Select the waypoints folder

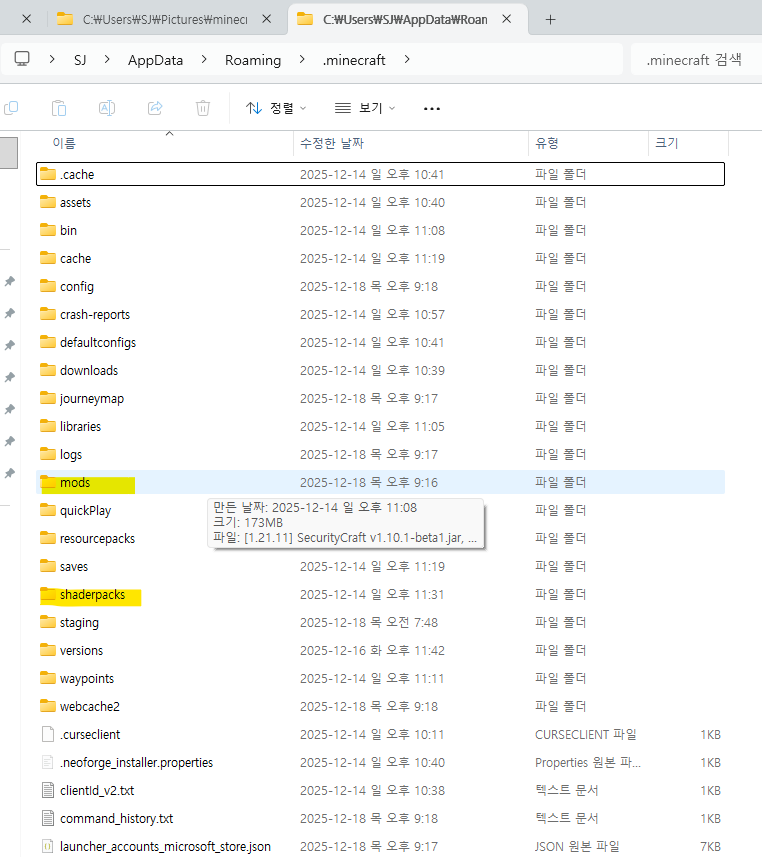(380, 678)
